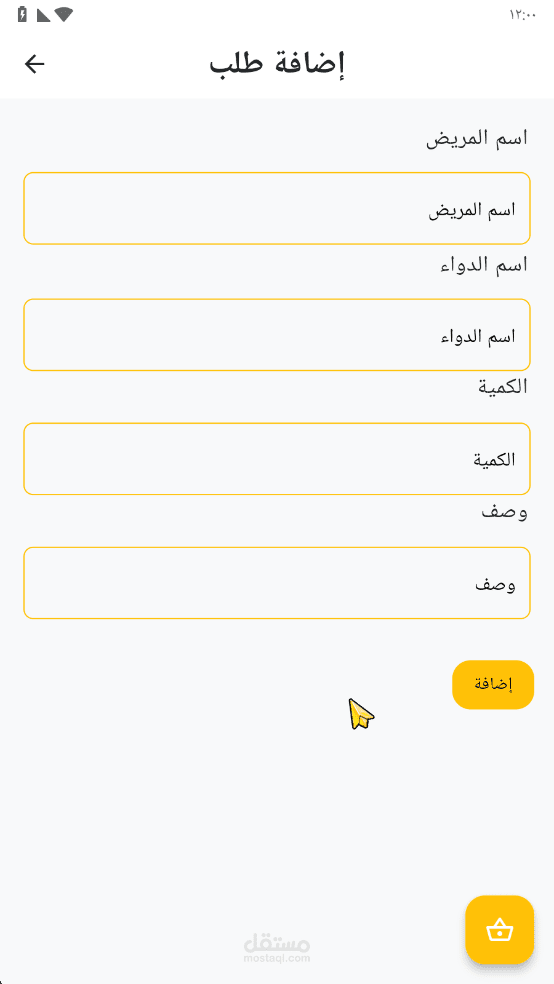
Task: Open the mostaqi.com watermark link
Action: (277, 958)
